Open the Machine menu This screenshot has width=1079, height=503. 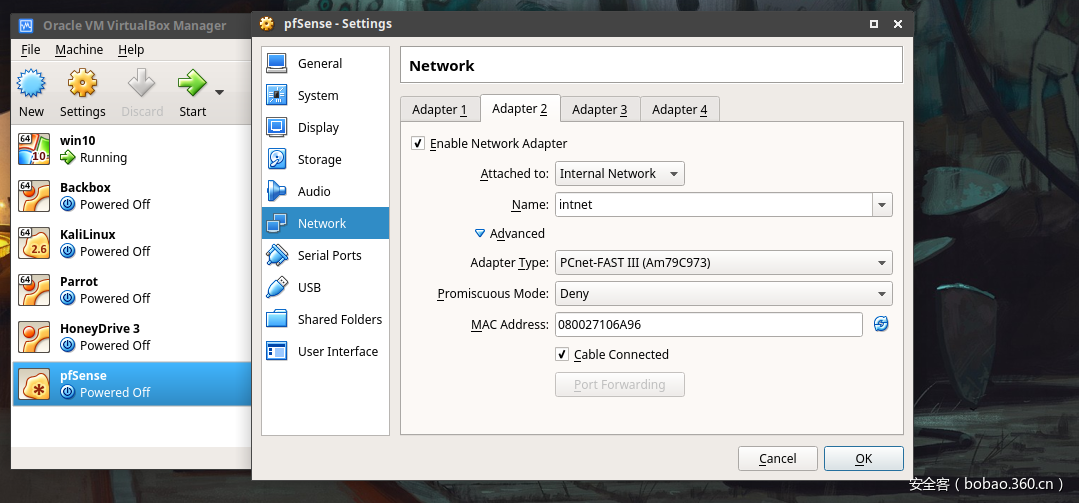click(x=79, y=49)
